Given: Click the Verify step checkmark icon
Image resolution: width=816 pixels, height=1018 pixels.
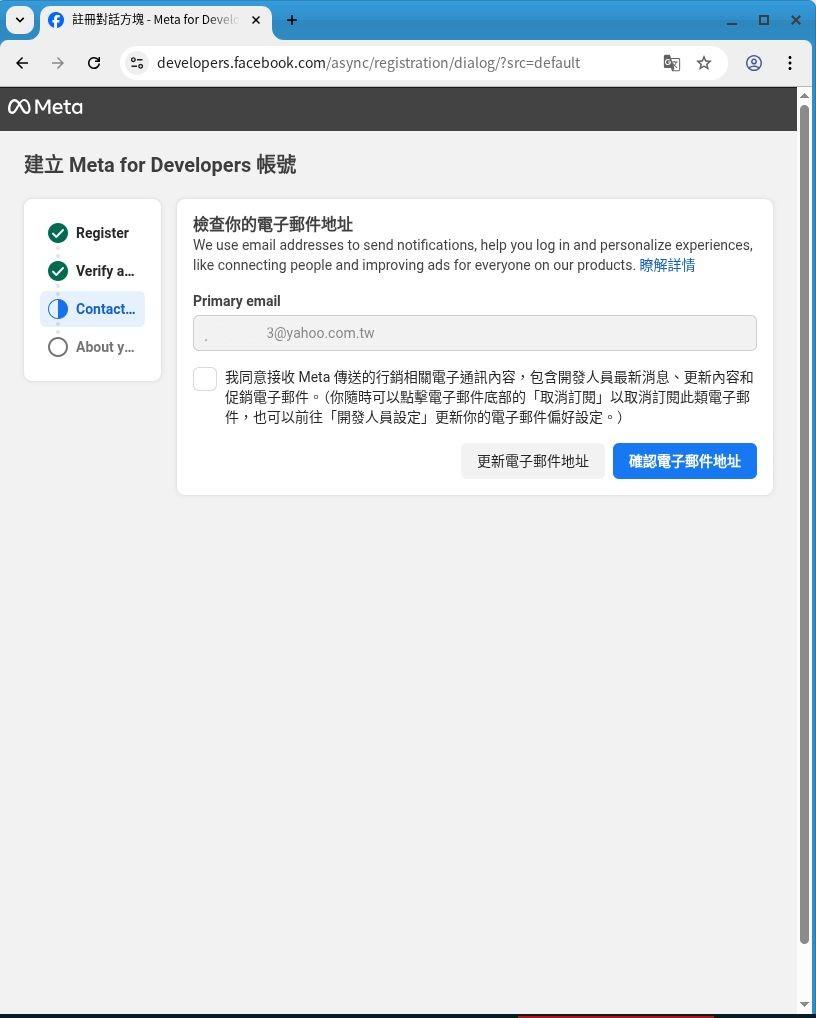Looking at the screenshot, I should 58,271.
